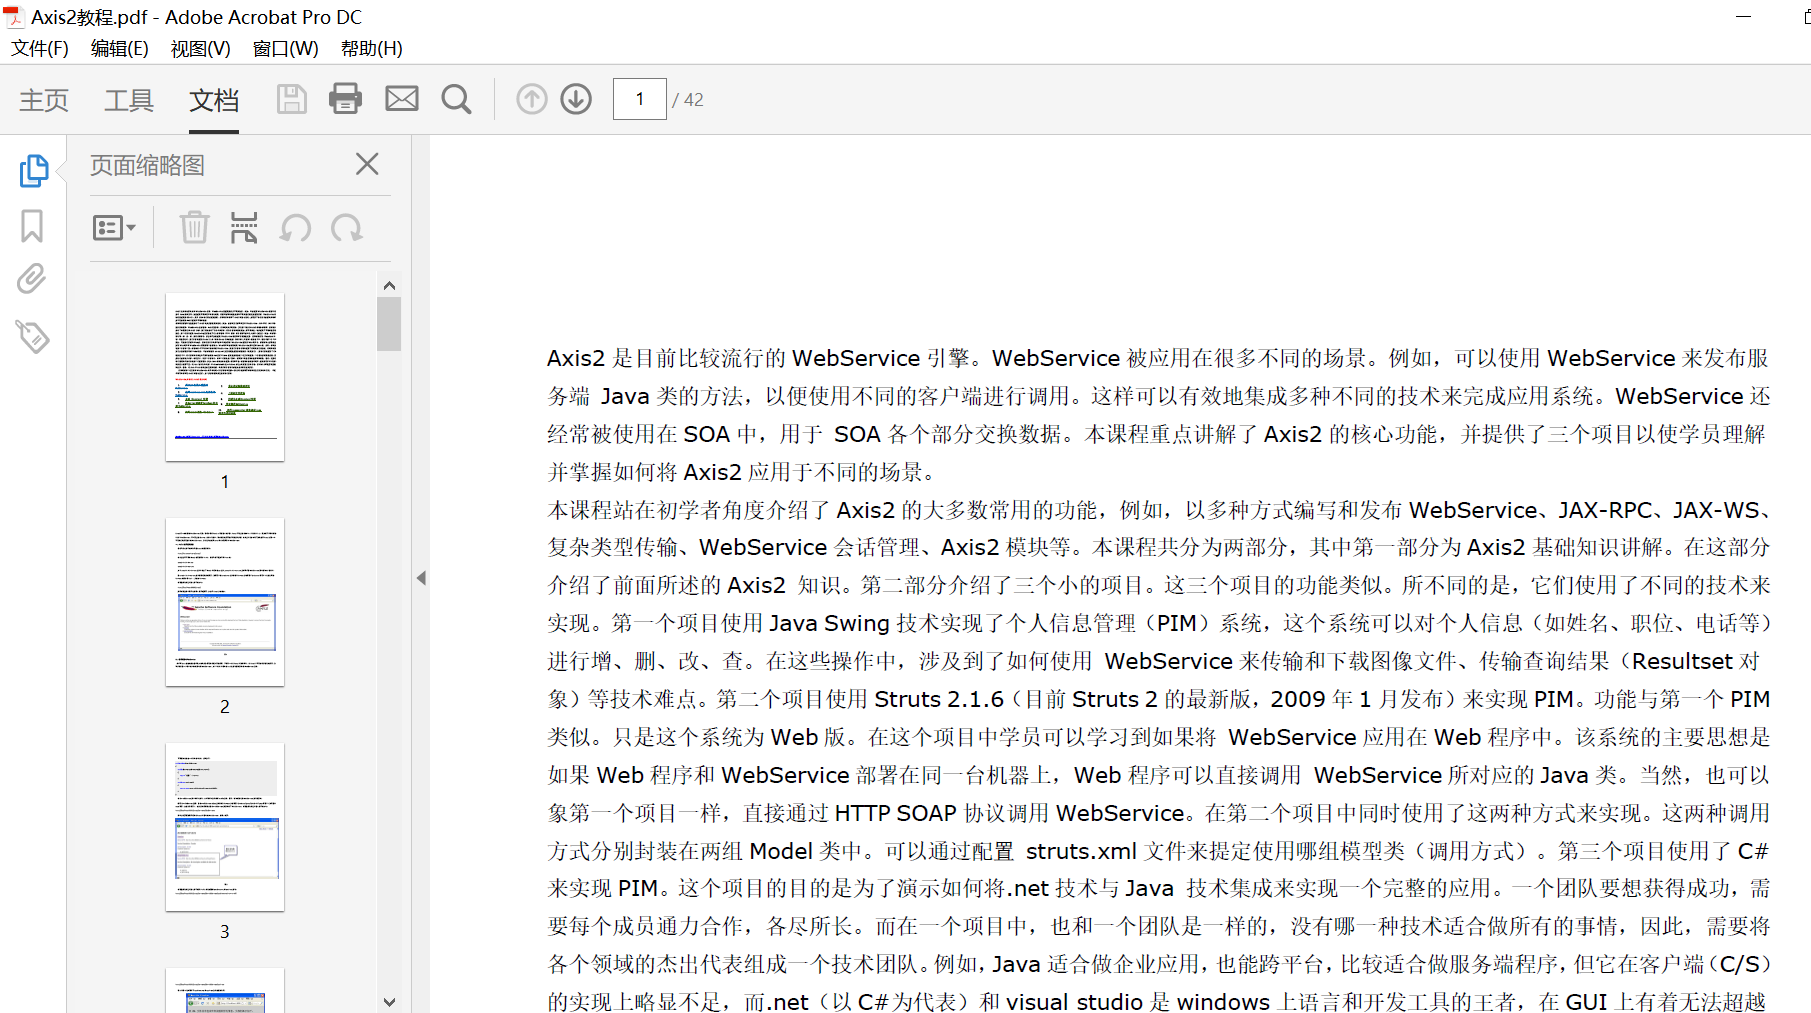This screenshot has width=1811, height=1013.
Task: Open the 视图(V) menu
Action: tap(200, 48)
